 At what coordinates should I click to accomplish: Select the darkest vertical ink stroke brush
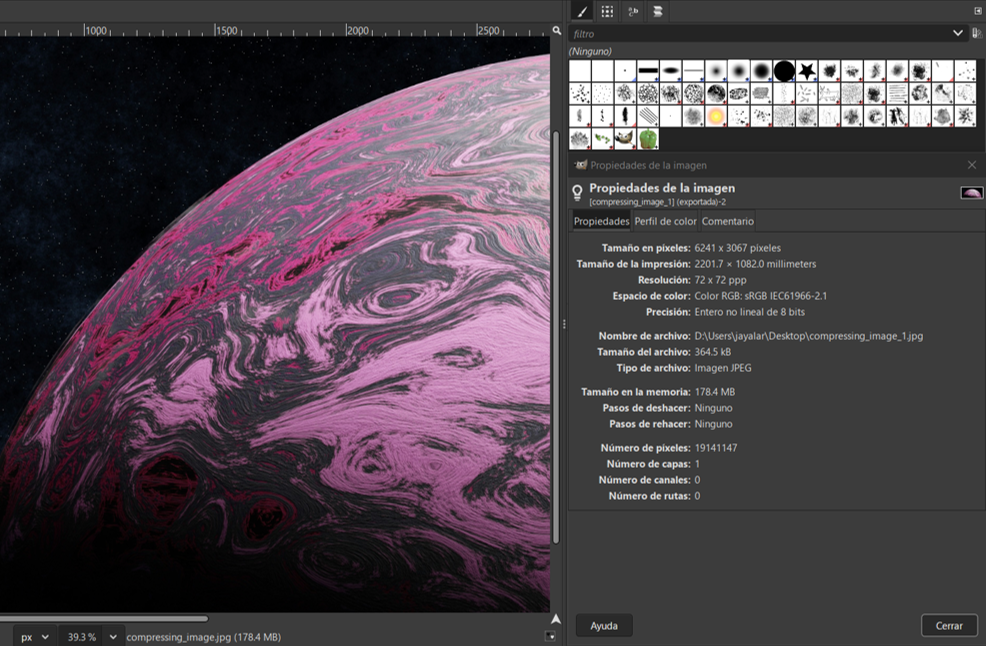[x=625, y=116]
